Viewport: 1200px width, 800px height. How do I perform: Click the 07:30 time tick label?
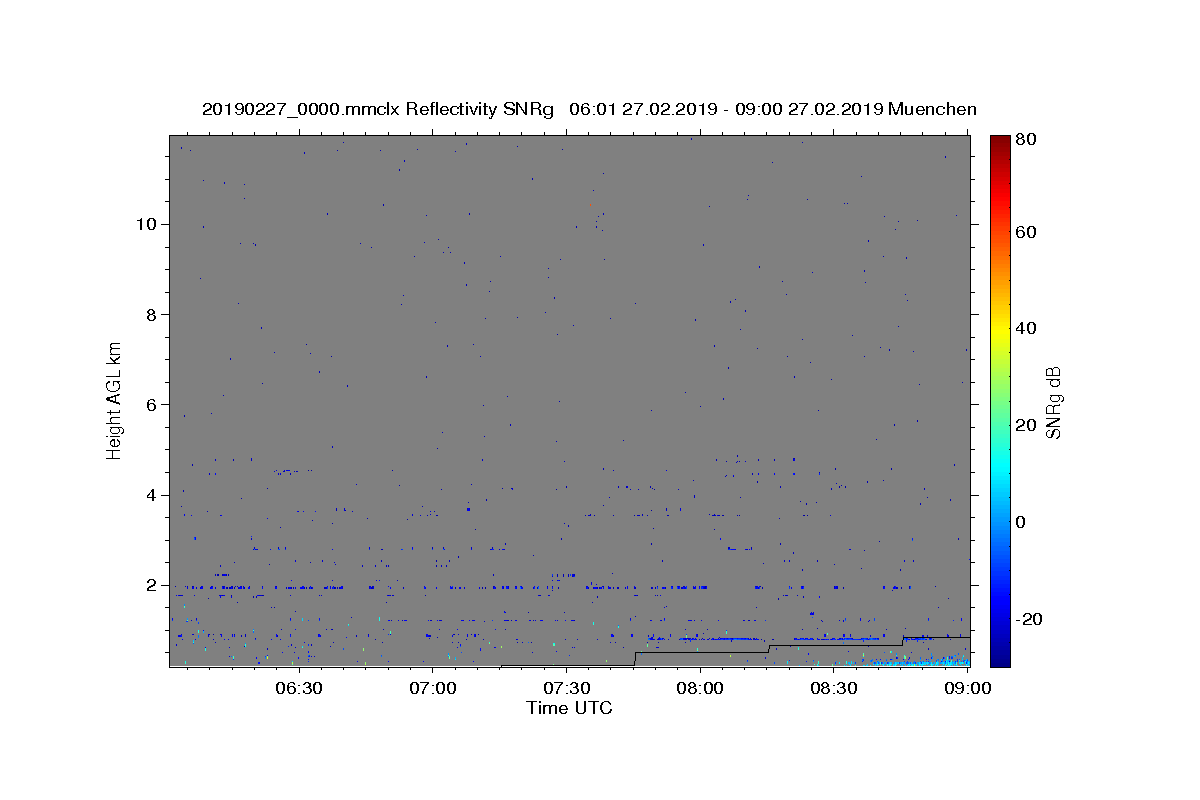click(566, 688)
